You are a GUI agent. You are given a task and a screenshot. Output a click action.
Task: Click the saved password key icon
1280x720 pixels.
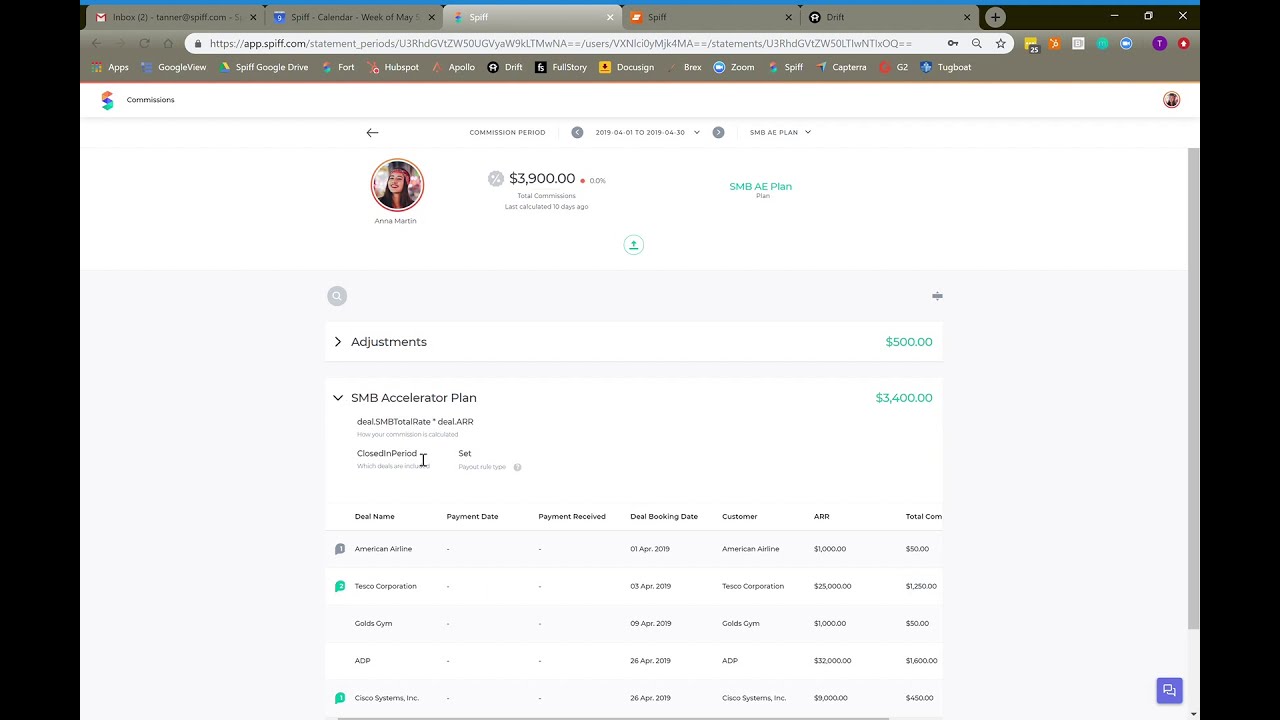952,44
